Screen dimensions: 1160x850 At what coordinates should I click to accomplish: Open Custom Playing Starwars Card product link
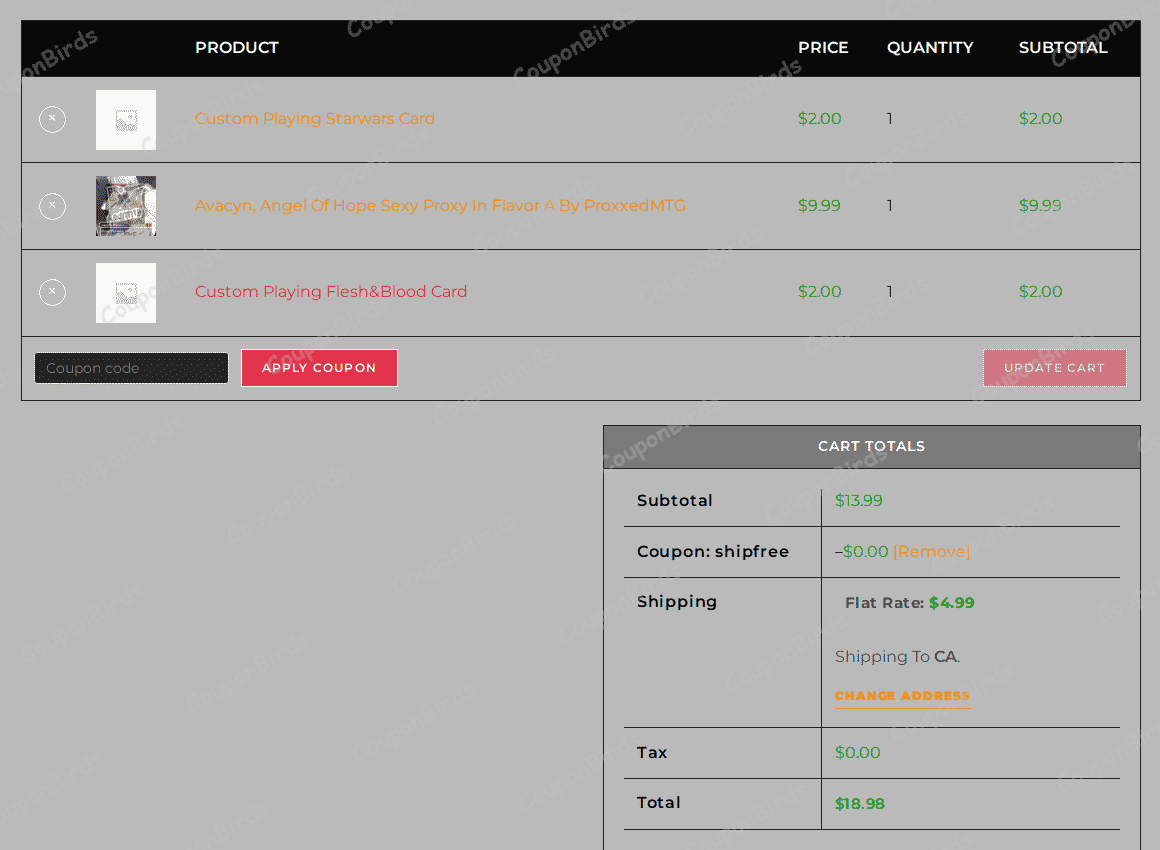pyautogui.click(x=314, y=119)
